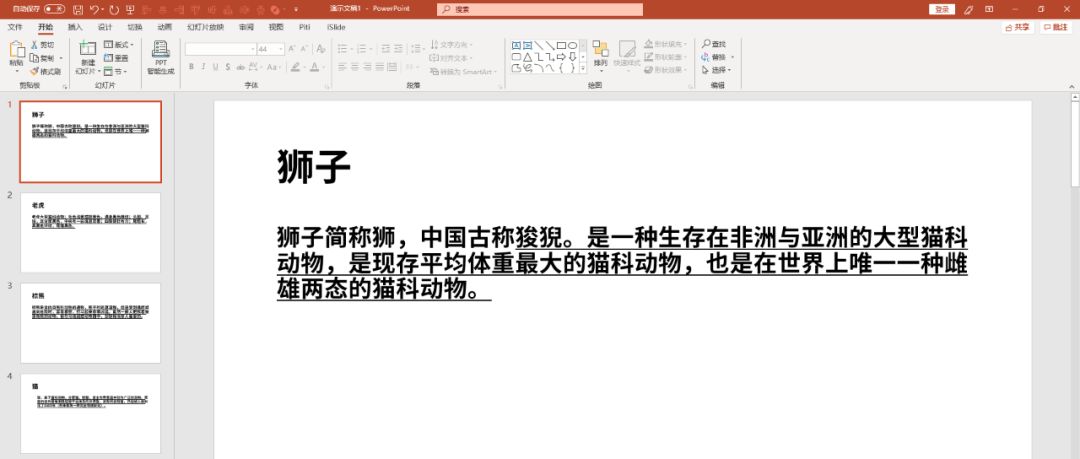
Task: Toggle the AutoSave (自动保存) switch
Action: (x=54, y=9)
